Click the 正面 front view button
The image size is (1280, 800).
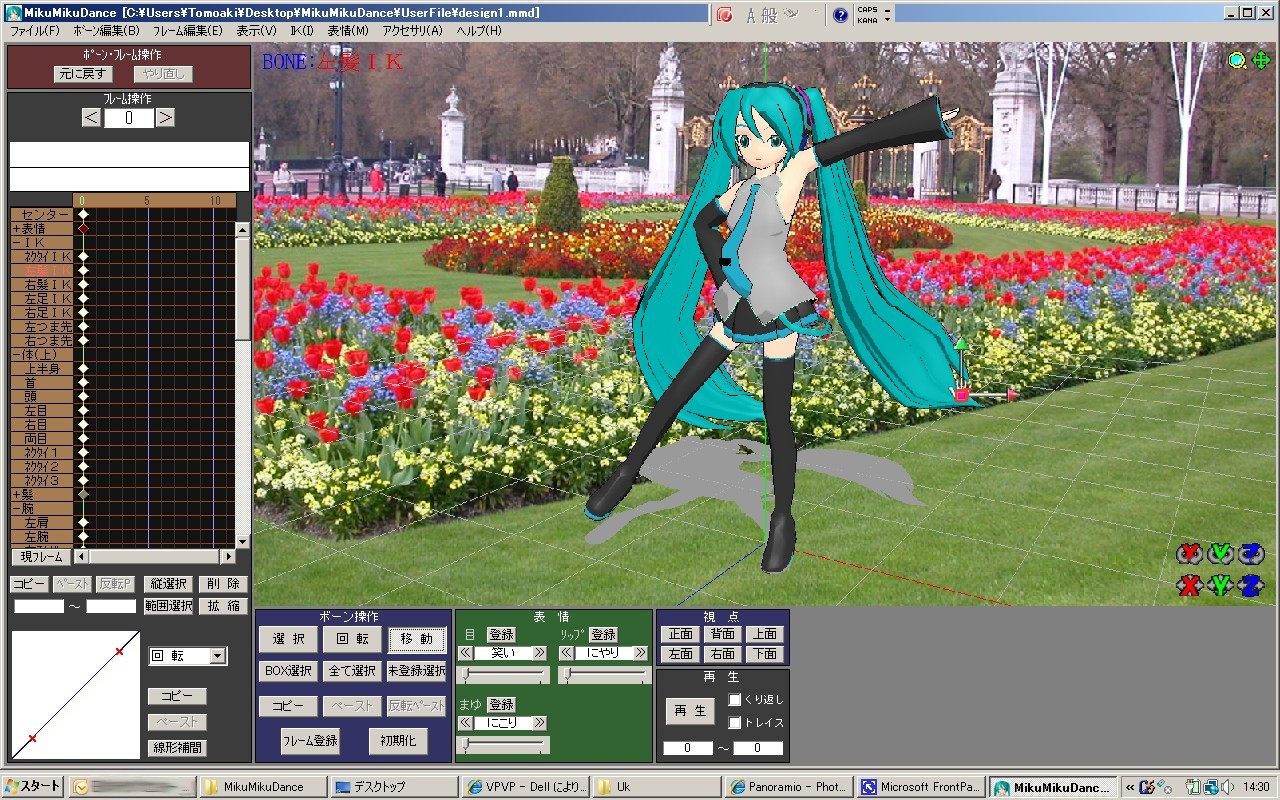pos(681,634)
